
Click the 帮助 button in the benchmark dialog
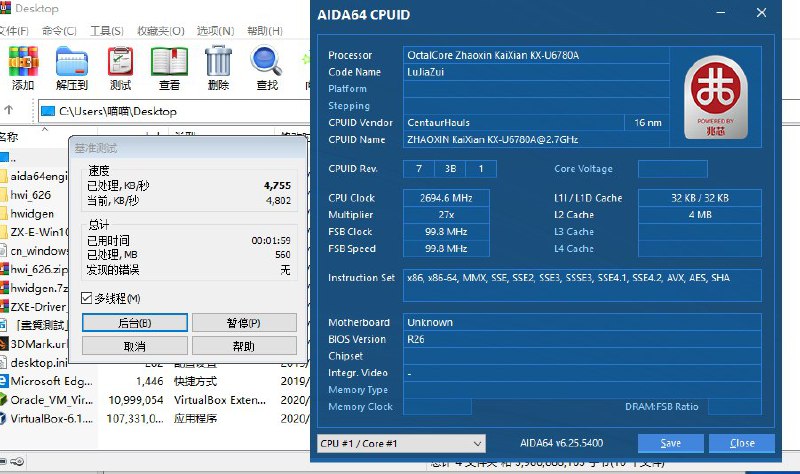coord(244,346)
